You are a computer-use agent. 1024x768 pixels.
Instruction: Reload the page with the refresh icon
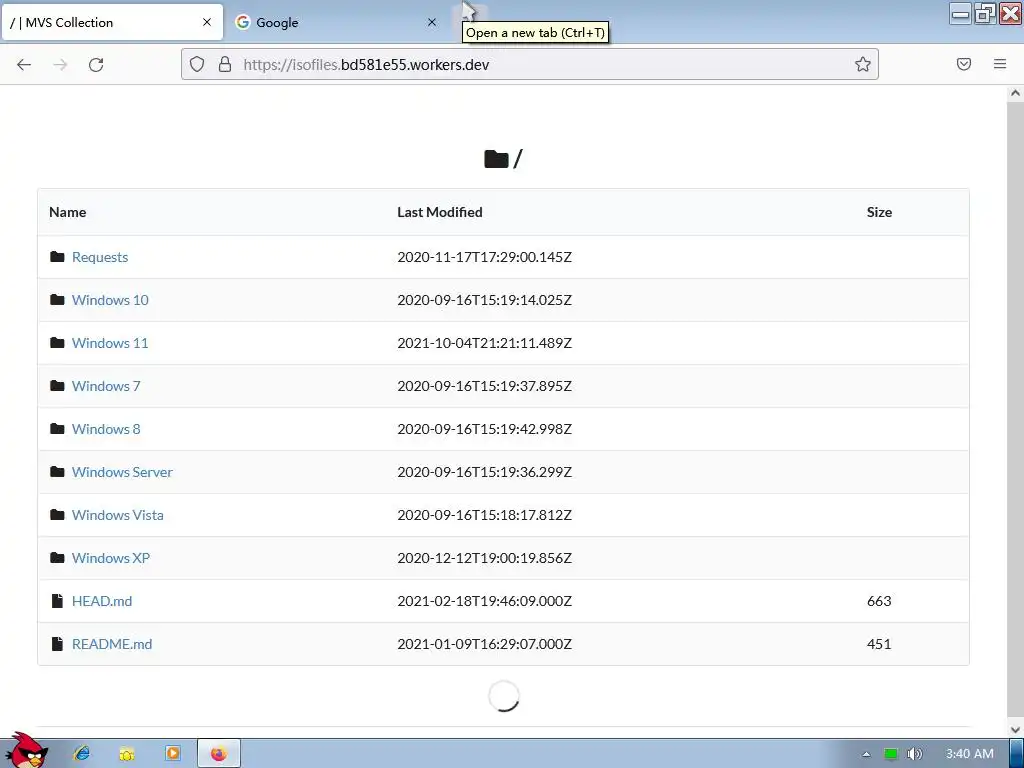(x=96, y=64)
